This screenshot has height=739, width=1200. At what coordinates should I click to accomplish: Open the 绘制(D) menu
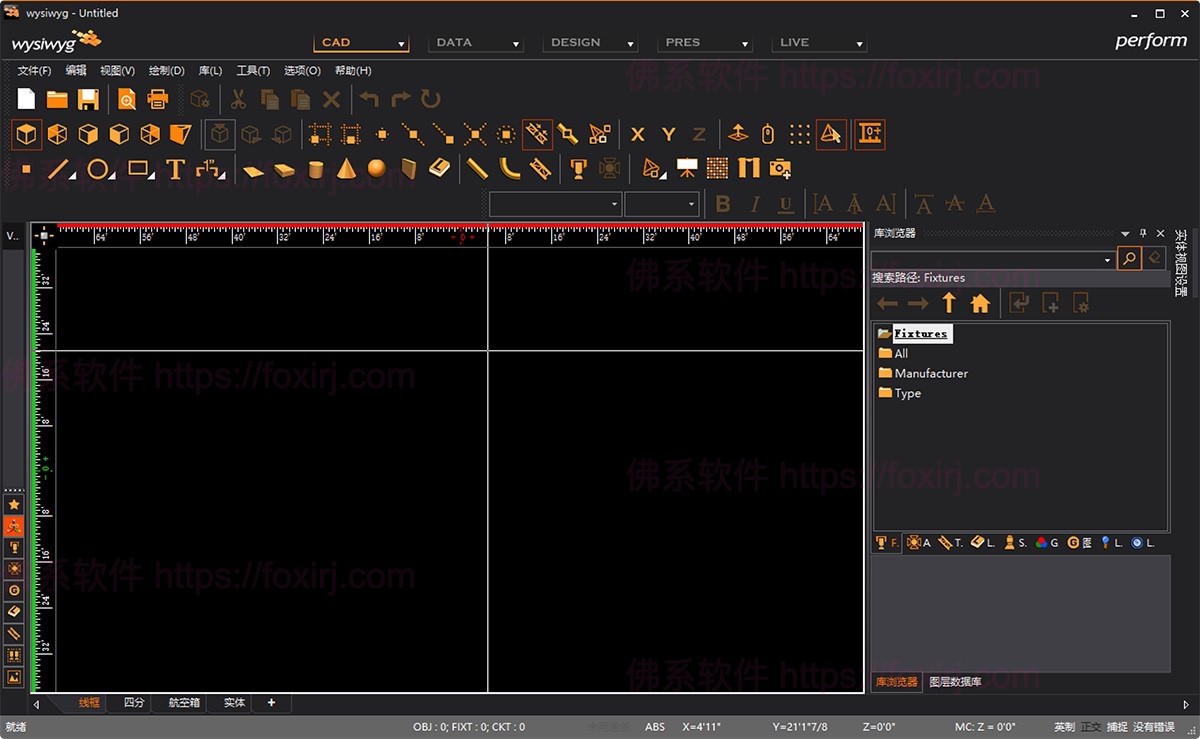tap(166, 71)
